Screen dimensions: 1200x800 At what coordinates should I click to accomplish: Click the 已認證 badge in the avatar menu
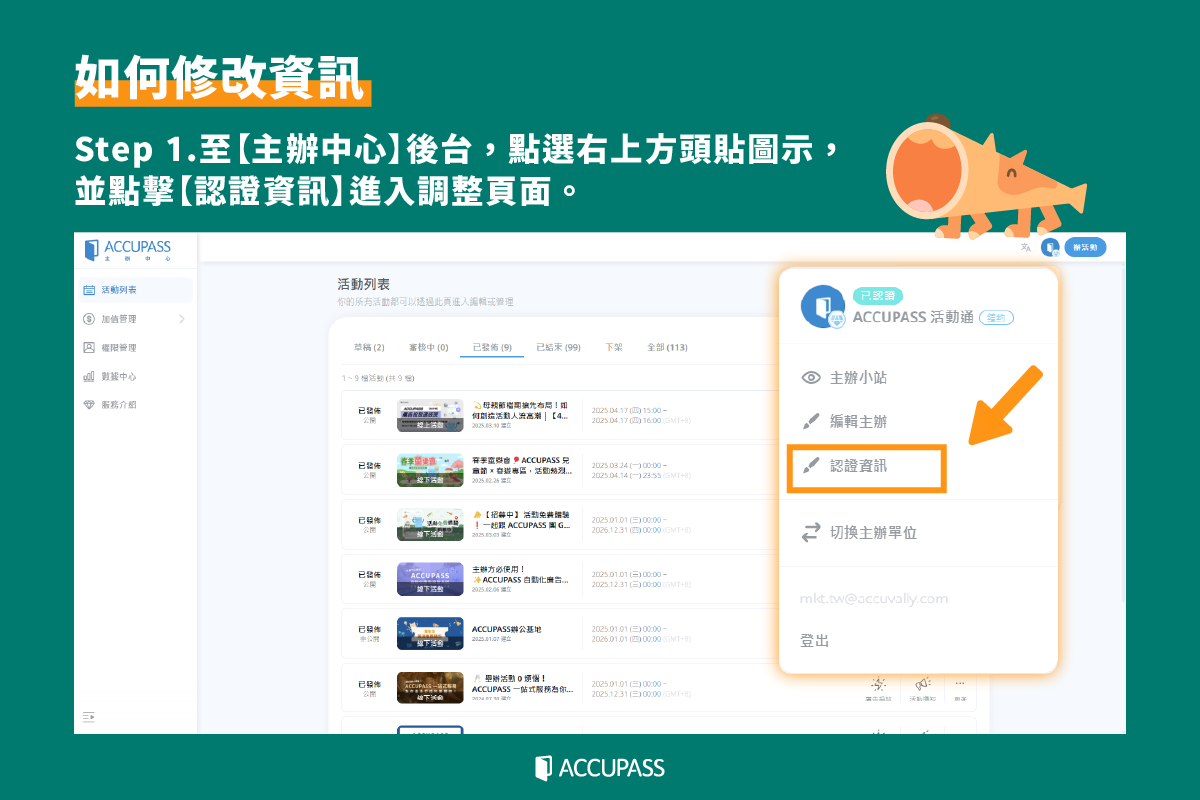tap(878, 296)
